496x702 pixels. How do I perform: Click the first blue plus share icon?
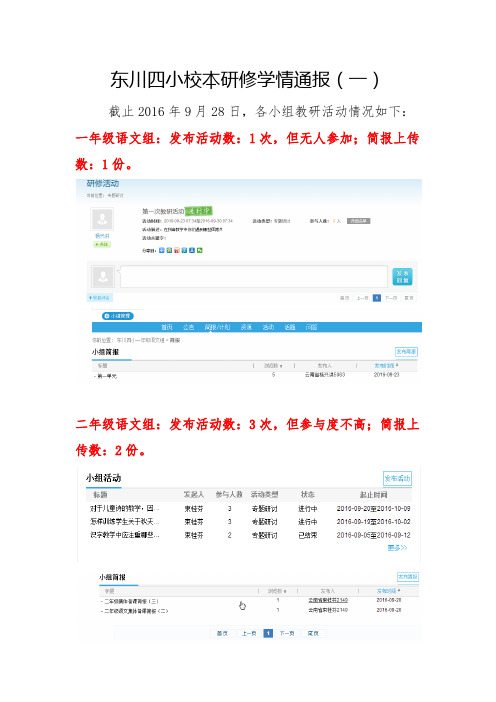coord(162,250)
